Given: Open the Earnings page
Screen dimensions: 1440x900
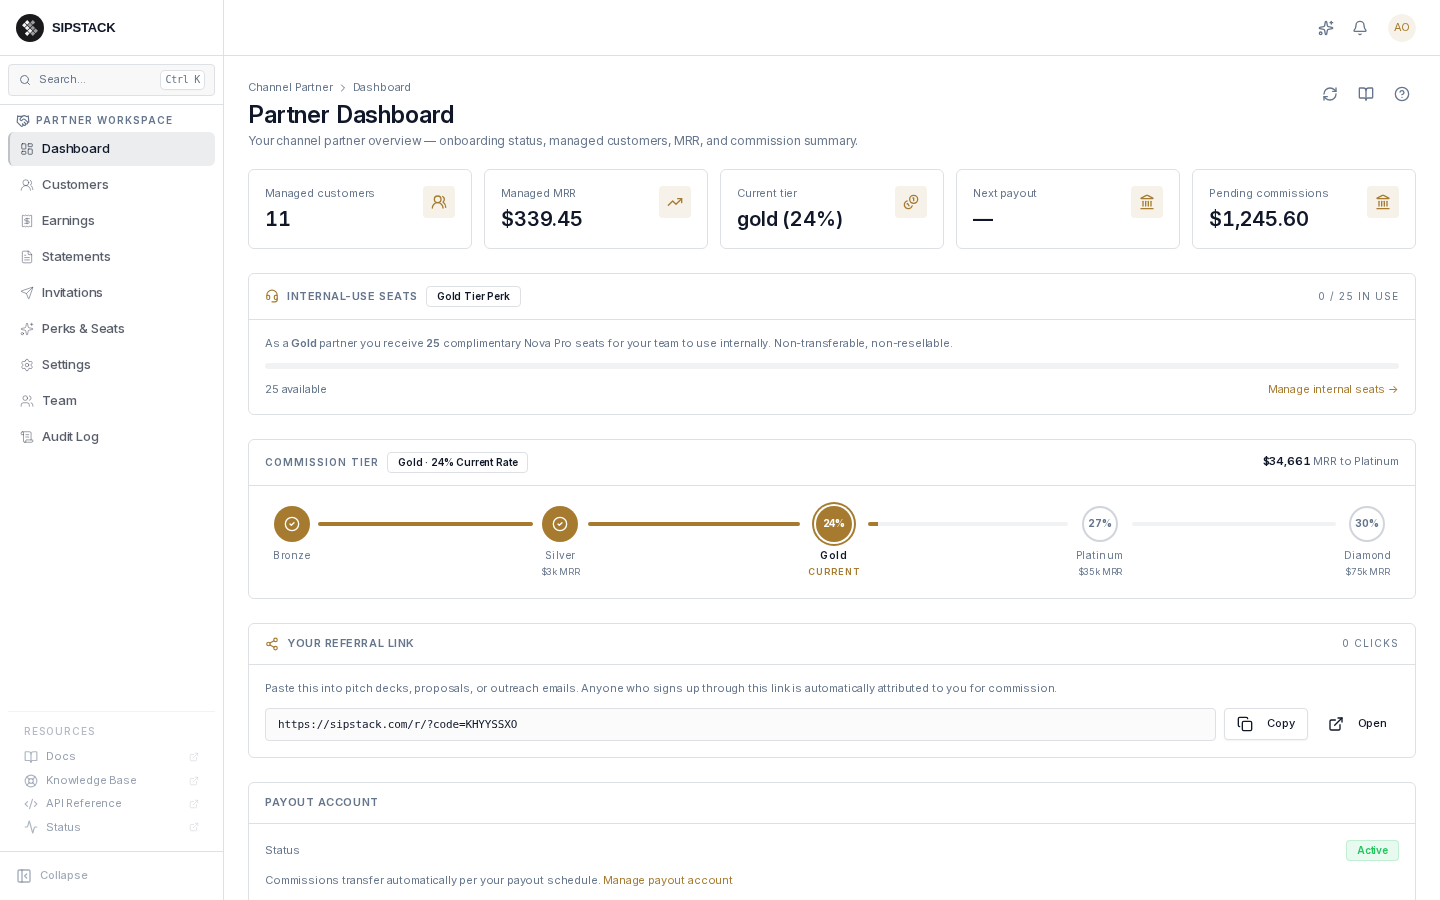Looking at the screenshot, I should pyautogui.click(x=112, y=221).
